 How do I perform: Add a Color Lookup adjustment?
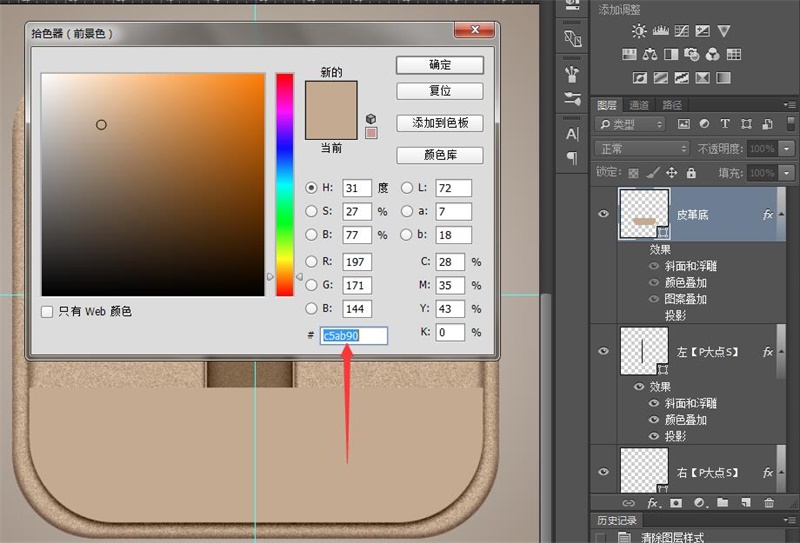coord(734,54)
